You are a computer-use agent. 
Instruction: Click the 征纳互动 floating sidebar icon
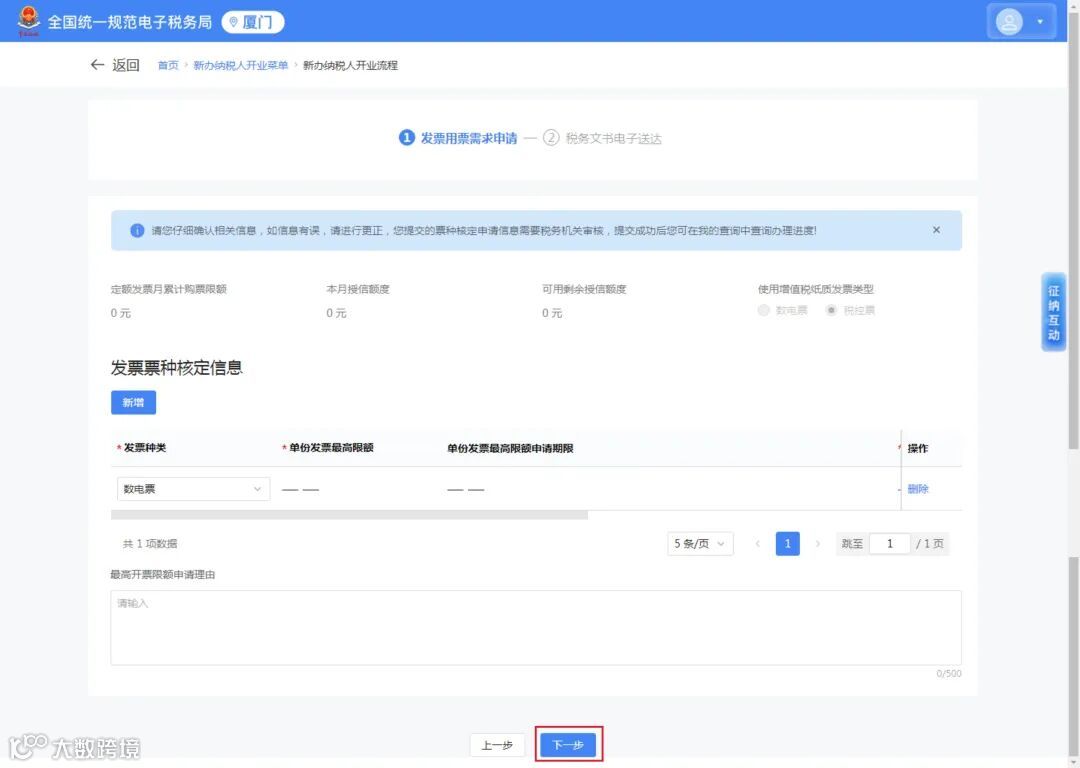click(1052, 311)
